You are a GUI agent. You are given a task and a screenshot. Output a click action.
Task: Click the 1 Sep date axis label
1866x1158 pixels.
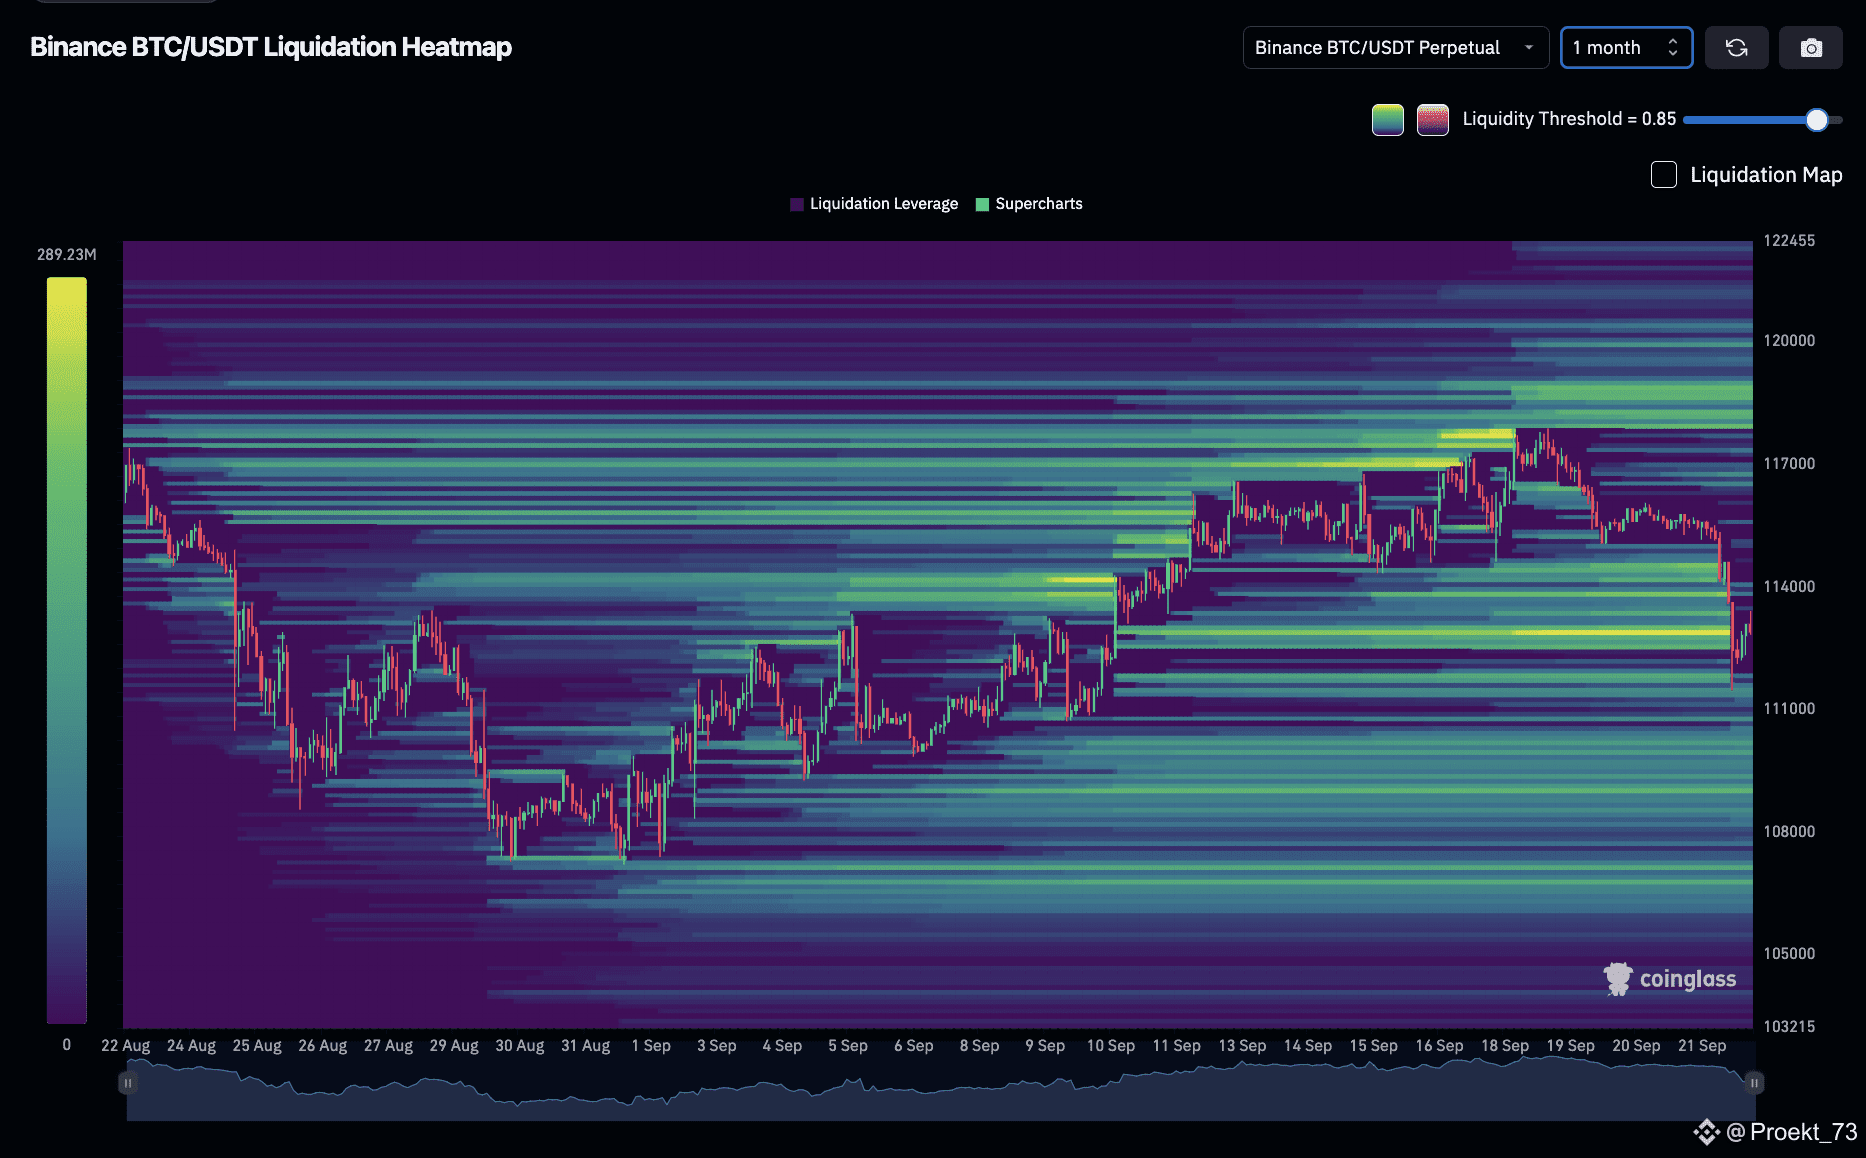651,1046
